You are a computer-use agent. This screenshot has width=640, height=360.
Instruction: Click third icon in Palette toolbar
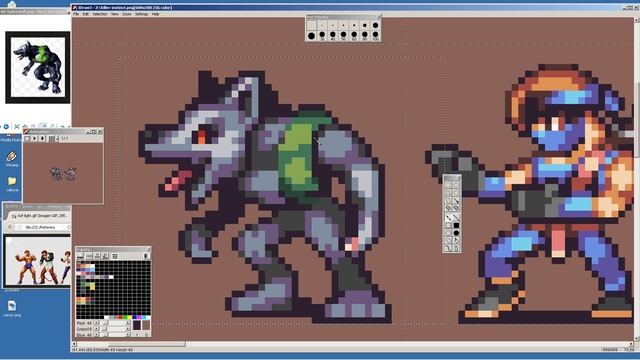[98, 256]
